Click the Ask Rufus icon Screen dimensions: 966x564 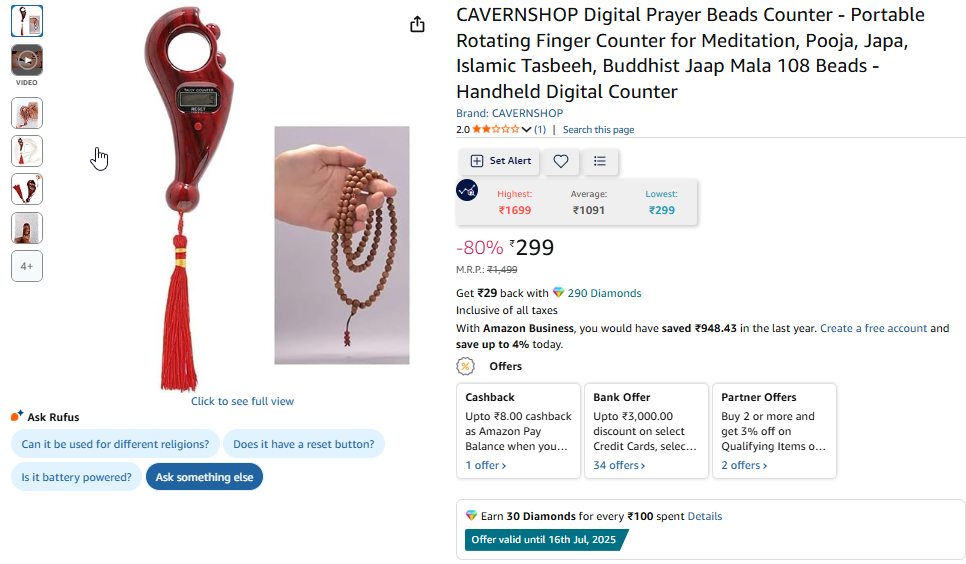pos(17,417)
